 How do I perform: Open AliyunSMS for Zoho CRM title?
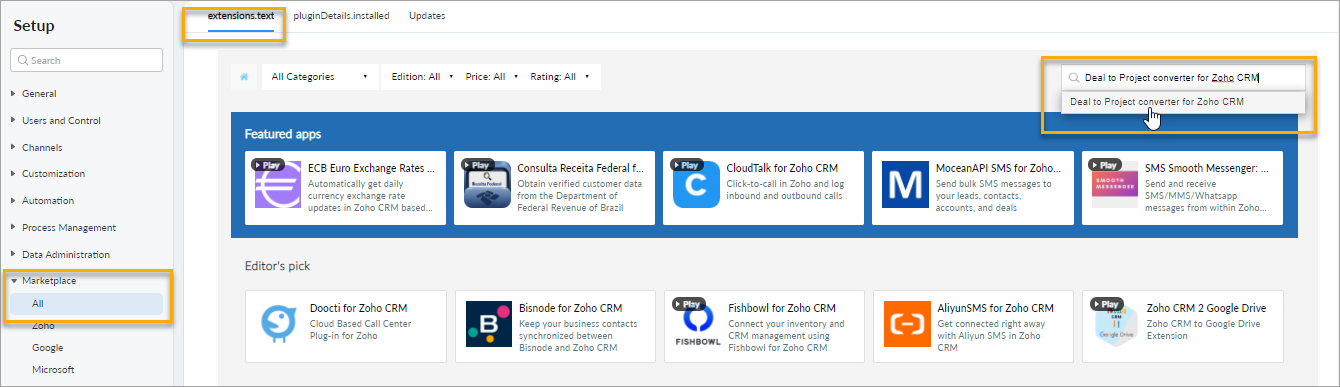tap(996, 308)
